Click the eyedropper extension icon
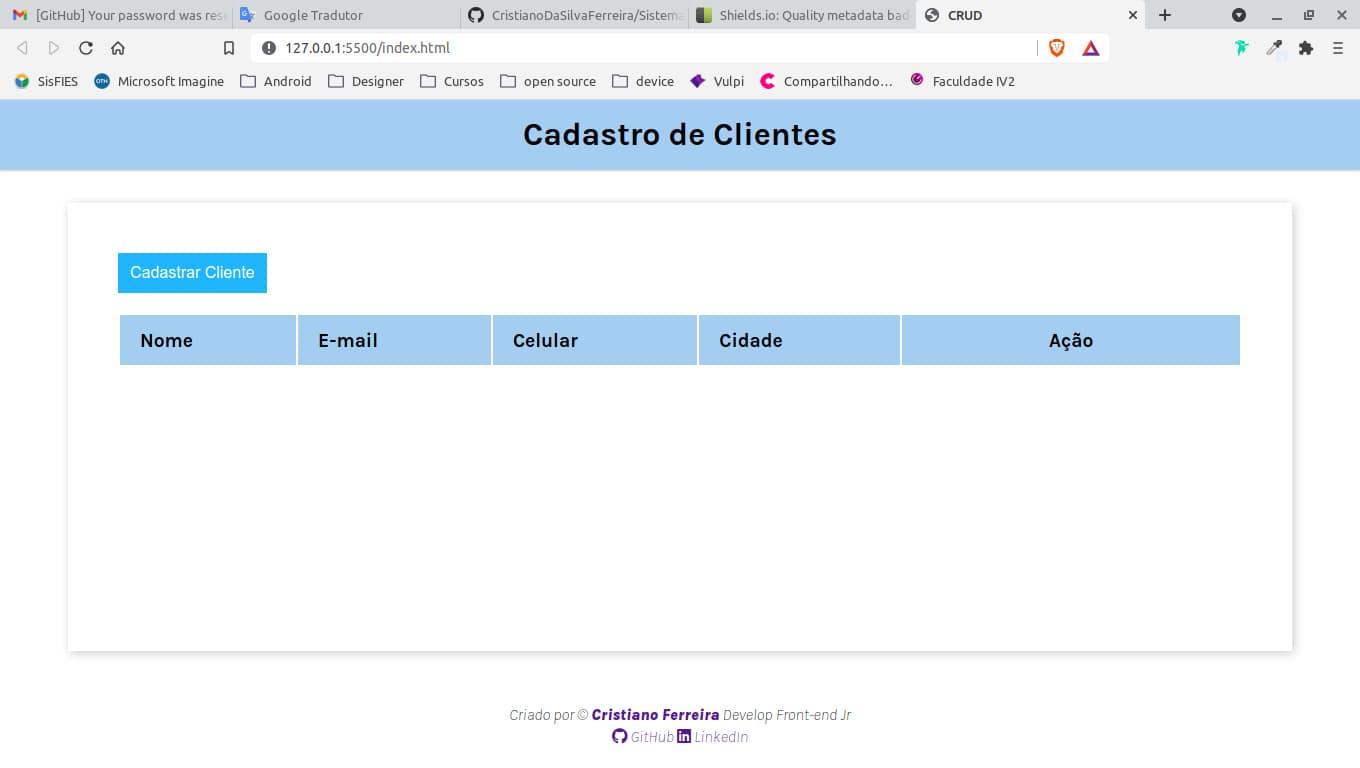 pyautogui.click(x=1274, y=48)
